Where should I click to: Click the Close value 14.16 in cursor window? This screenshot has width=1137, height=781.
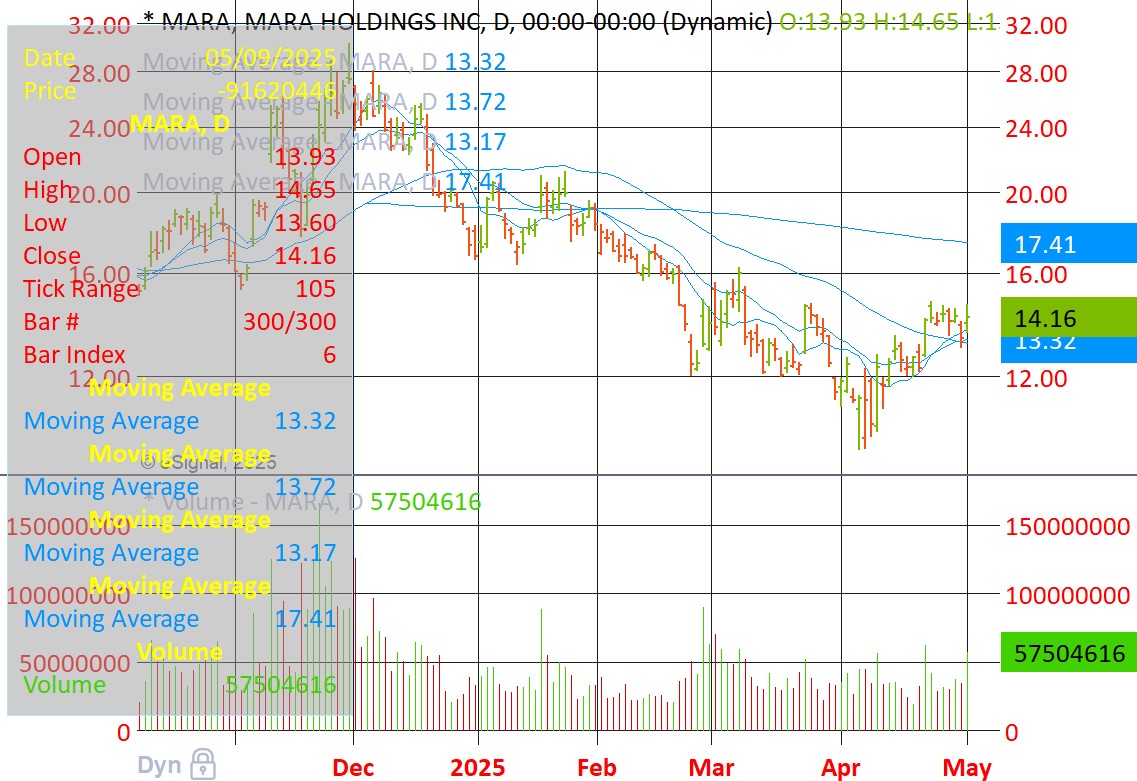pos(305,255)
